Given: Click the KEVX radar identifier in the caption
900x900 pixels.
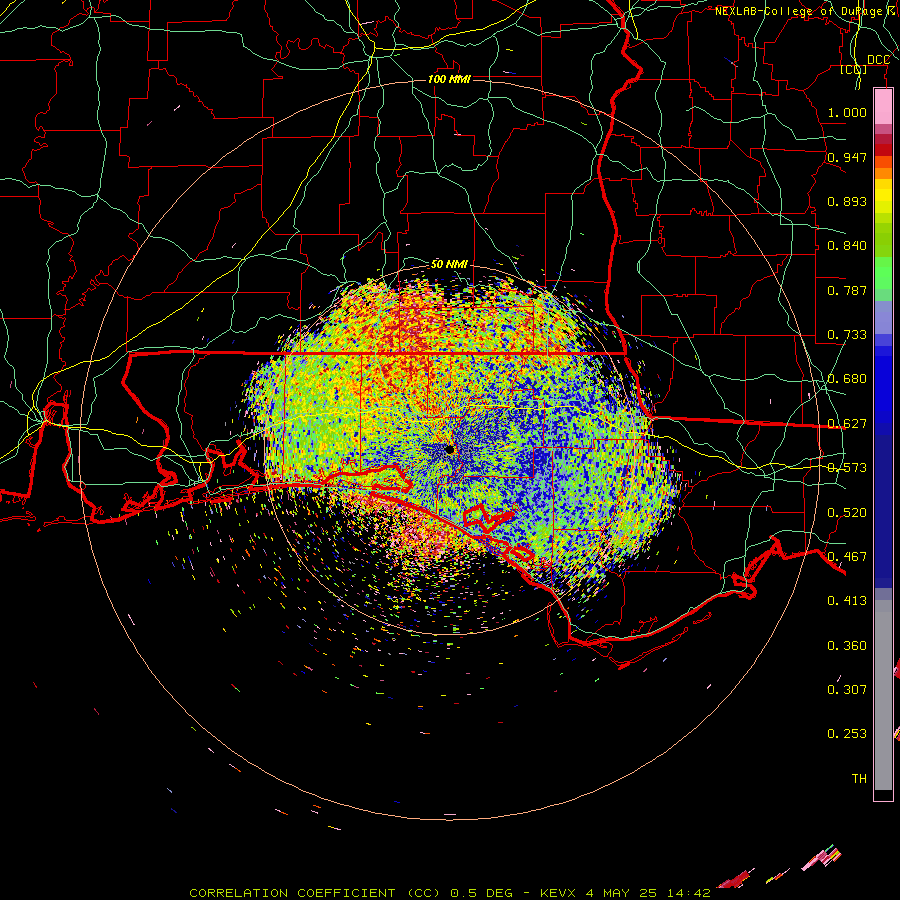Looking at the screenshot, I should (559, 893).
